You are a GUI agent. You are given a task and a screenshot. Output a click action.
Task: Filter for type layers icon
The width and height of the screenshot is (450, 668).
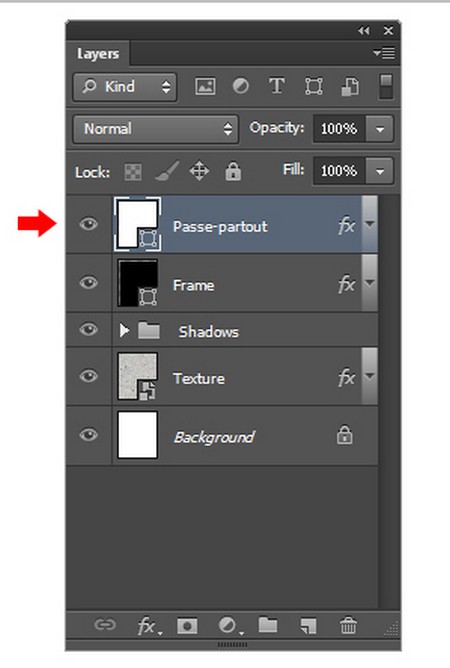(x=277, y=86)
